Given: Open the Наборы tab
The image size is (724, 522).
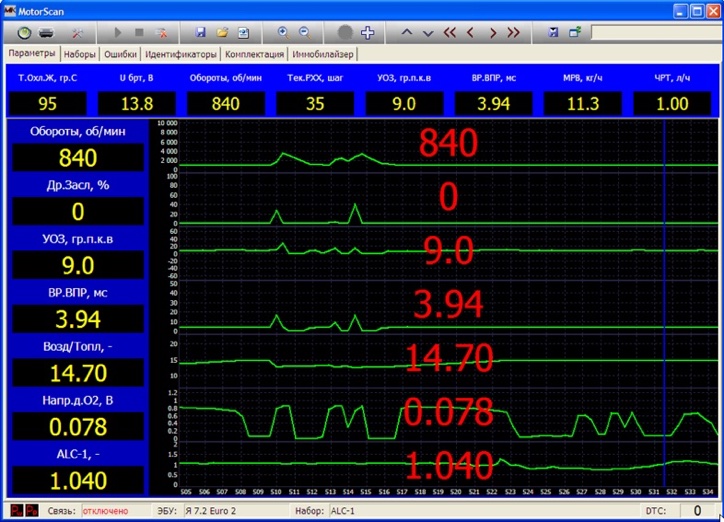Looking at the screenshot, I should click(79, 54).
